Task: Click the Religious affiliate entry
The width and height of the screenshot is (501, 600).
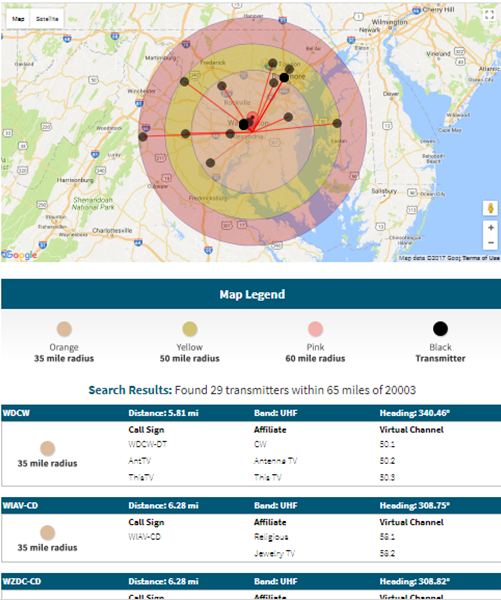Action: click(271, 537)
